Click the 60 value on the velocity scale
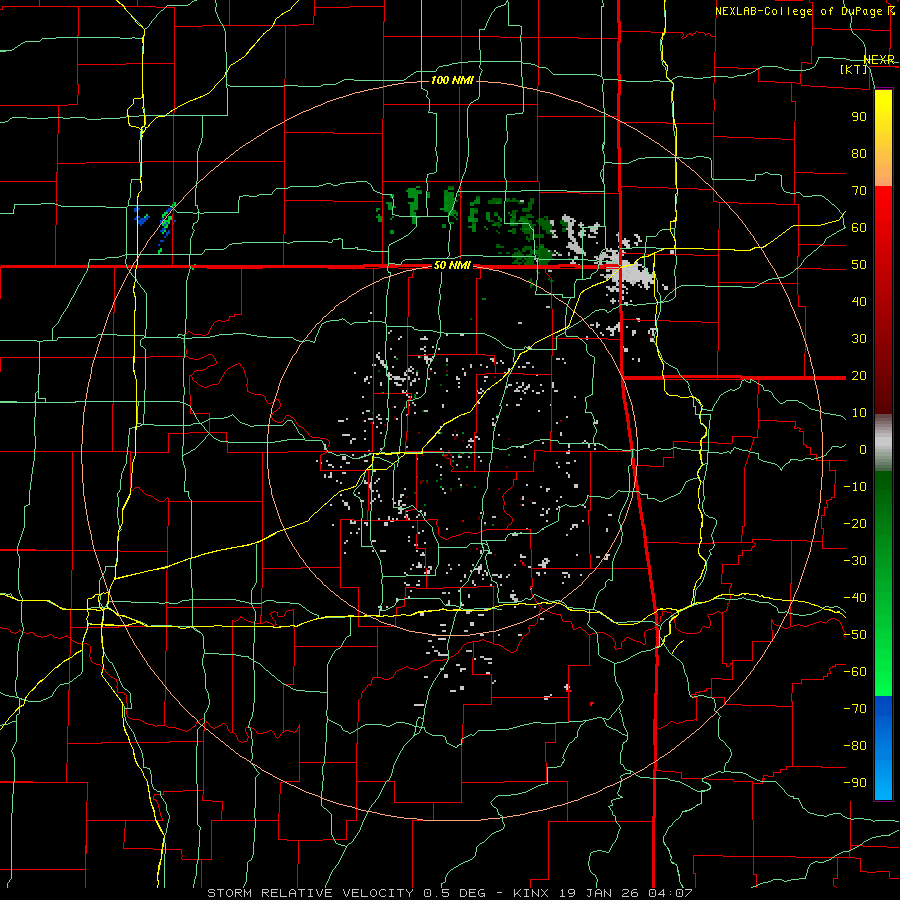 (859, 227)
